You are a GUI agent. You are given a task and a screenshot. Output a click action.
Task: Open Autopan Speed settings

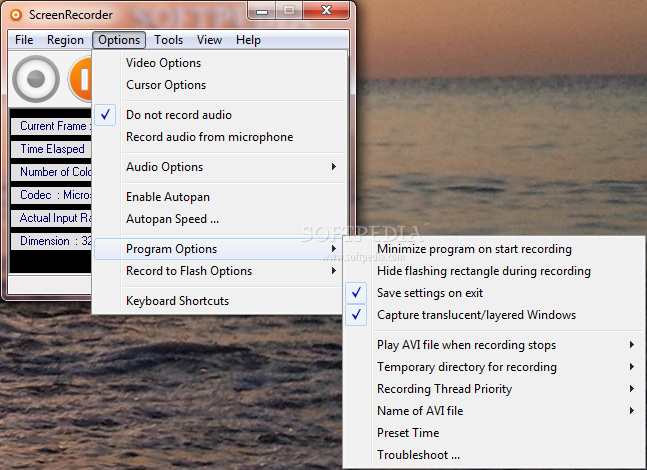[220, 219]
